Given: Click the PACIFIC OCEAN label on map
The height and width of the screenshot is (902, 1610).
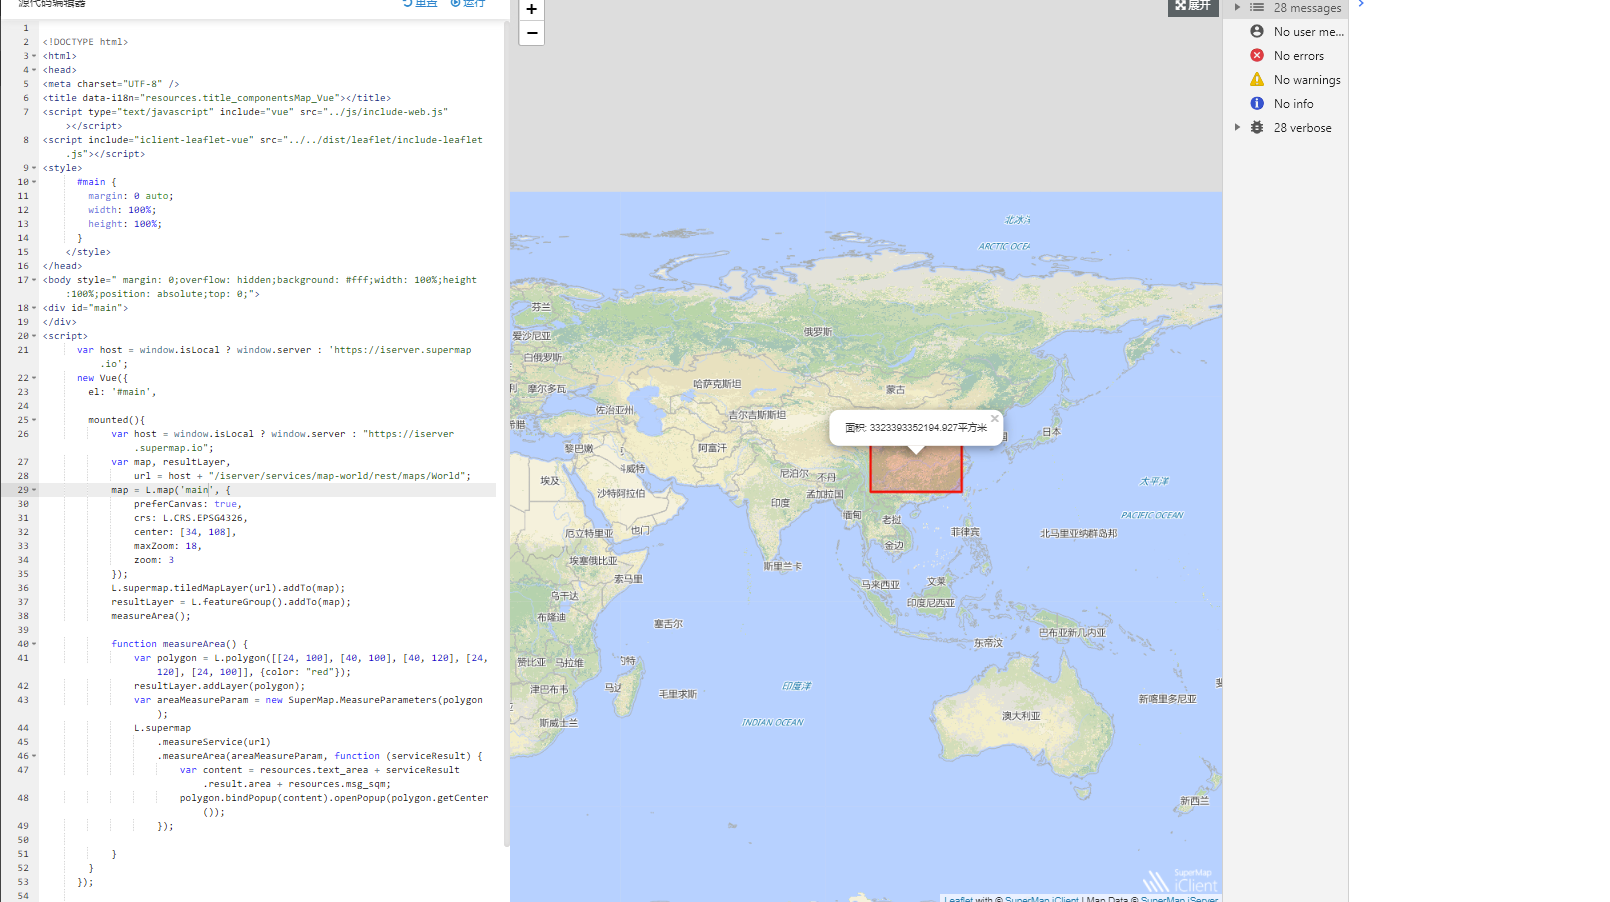Looking at the screenshot, I should (1152, 515).
